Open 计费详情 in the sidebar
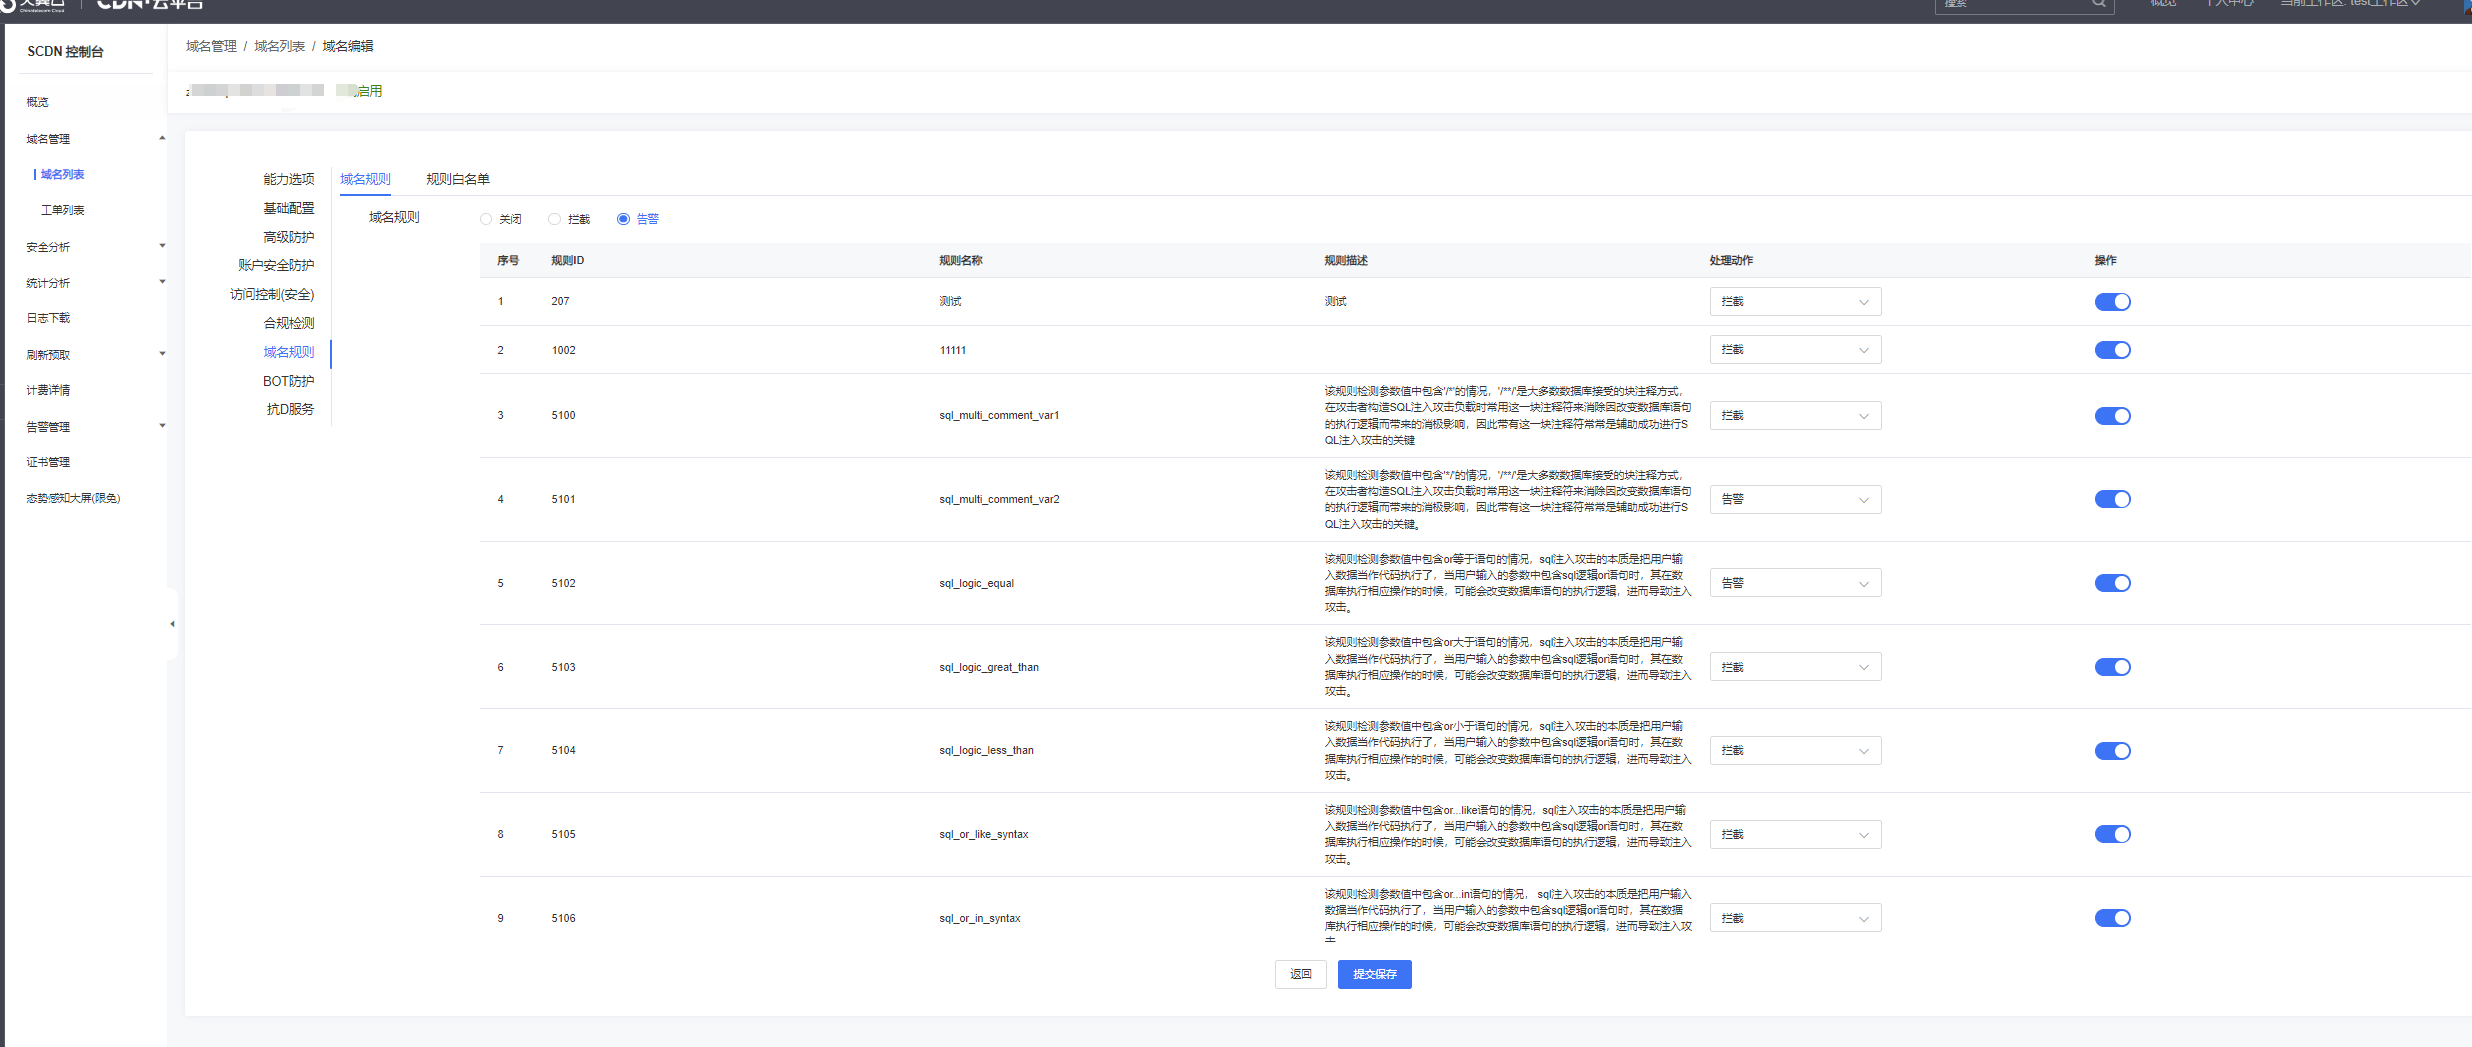The image size is (2472, 1047). coord(48,390)
